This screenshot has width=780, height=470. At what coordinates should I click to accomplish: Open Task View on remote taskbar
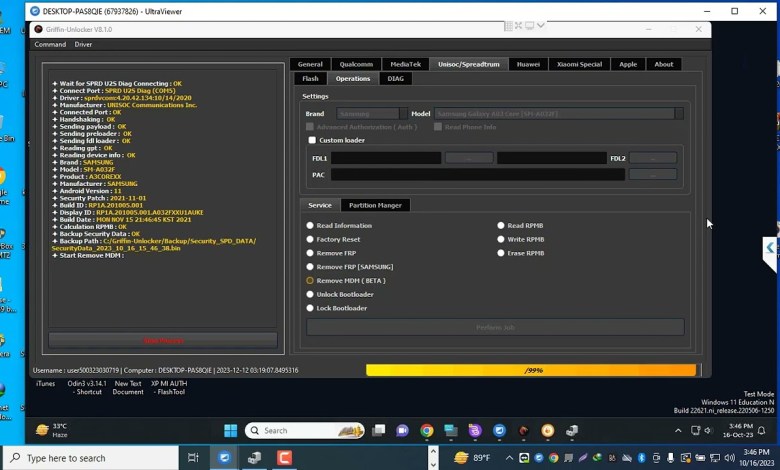379,430
